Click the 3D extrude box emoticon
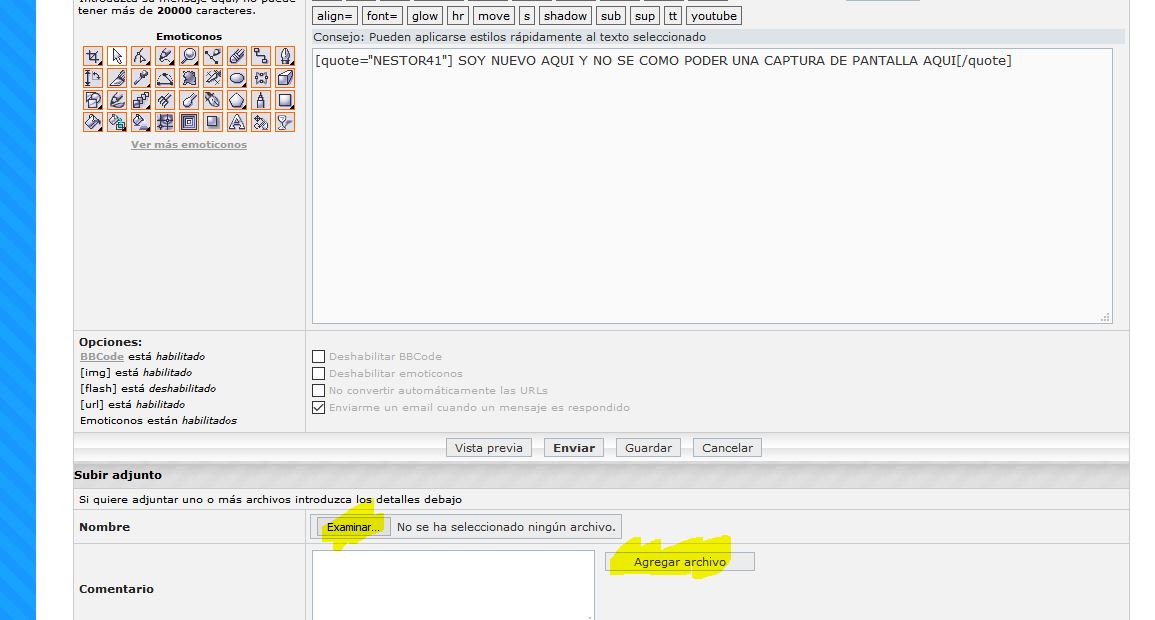 coord(285,78)
